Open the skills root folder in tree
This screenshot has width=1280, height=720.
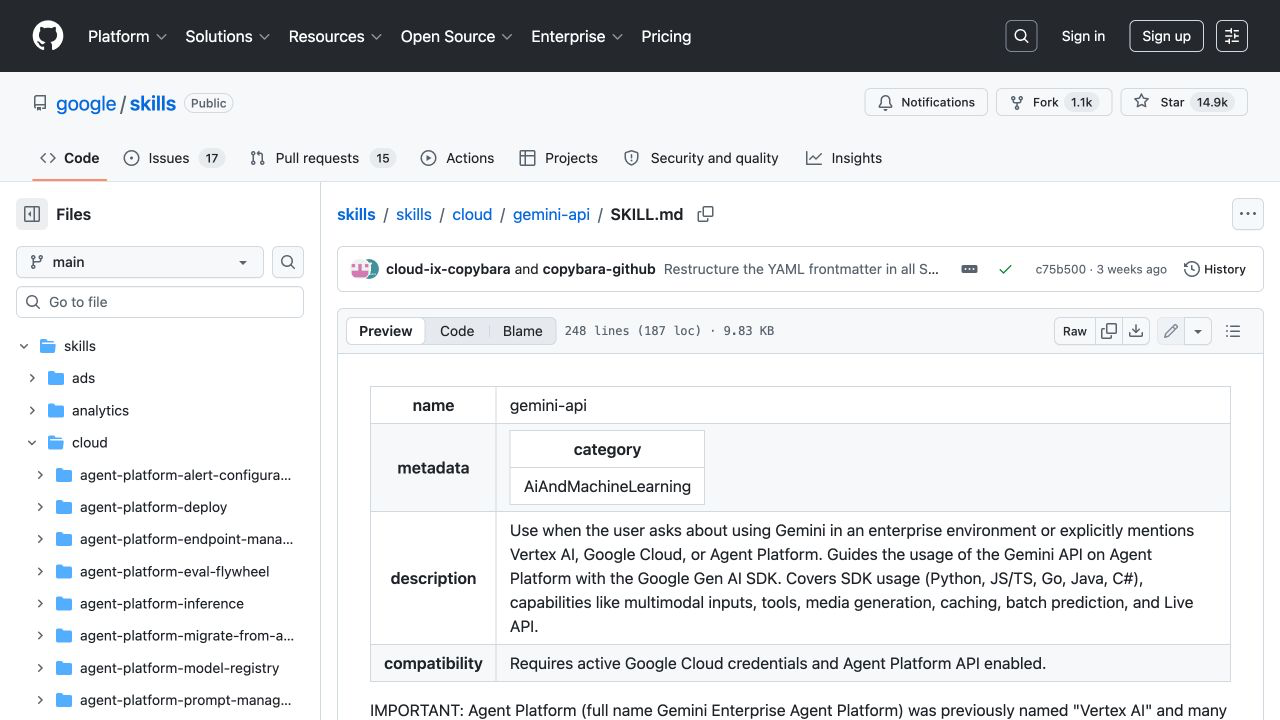(80, 346)
